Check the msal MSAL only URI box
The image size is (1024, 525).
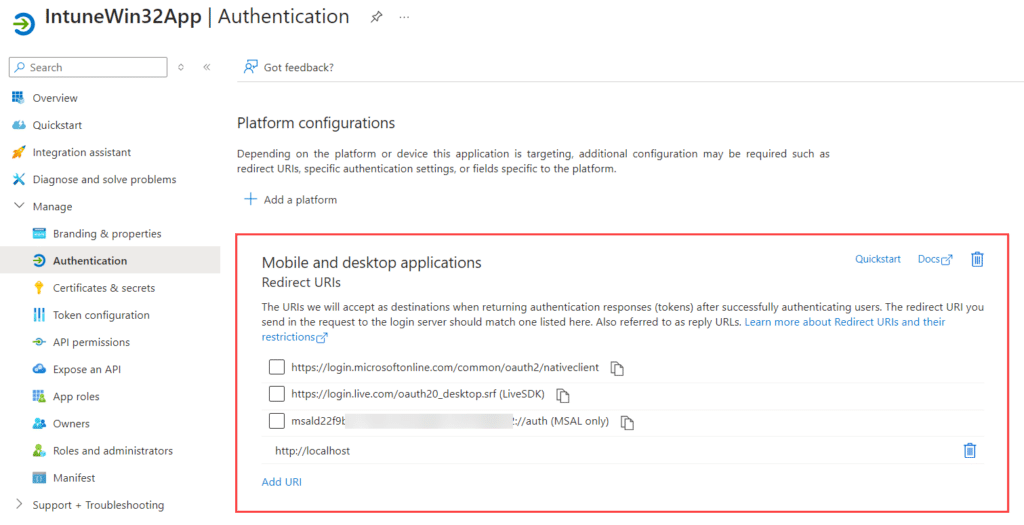[277, 421]
